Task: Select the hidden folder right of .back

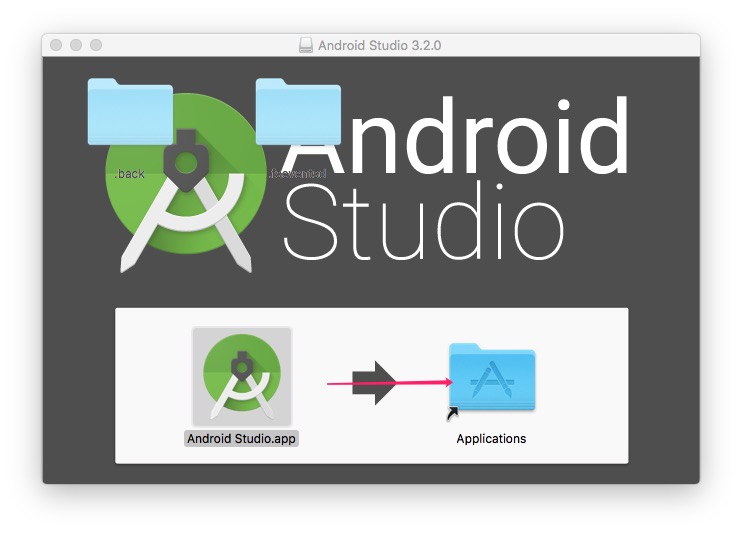Action: pyautogui.click(x=298, y=112)
